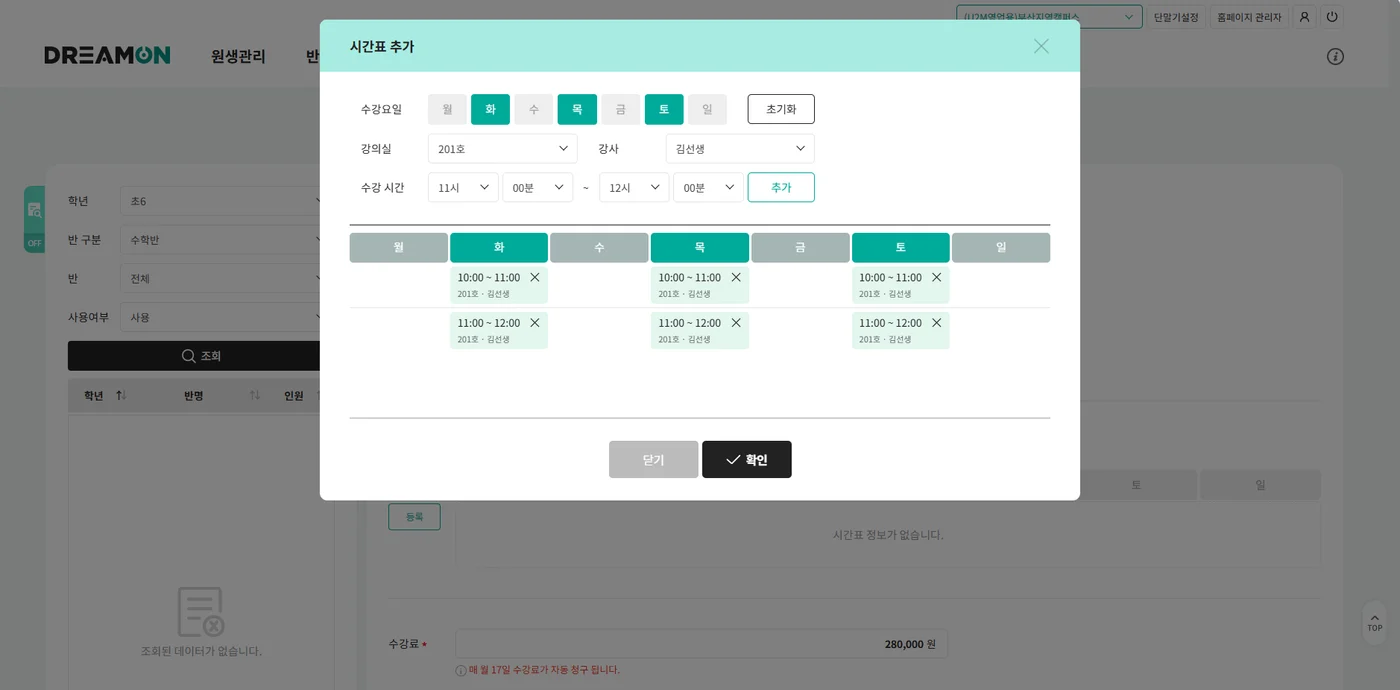Open the 반 구분 수학반 dropdown

(220, 240)
